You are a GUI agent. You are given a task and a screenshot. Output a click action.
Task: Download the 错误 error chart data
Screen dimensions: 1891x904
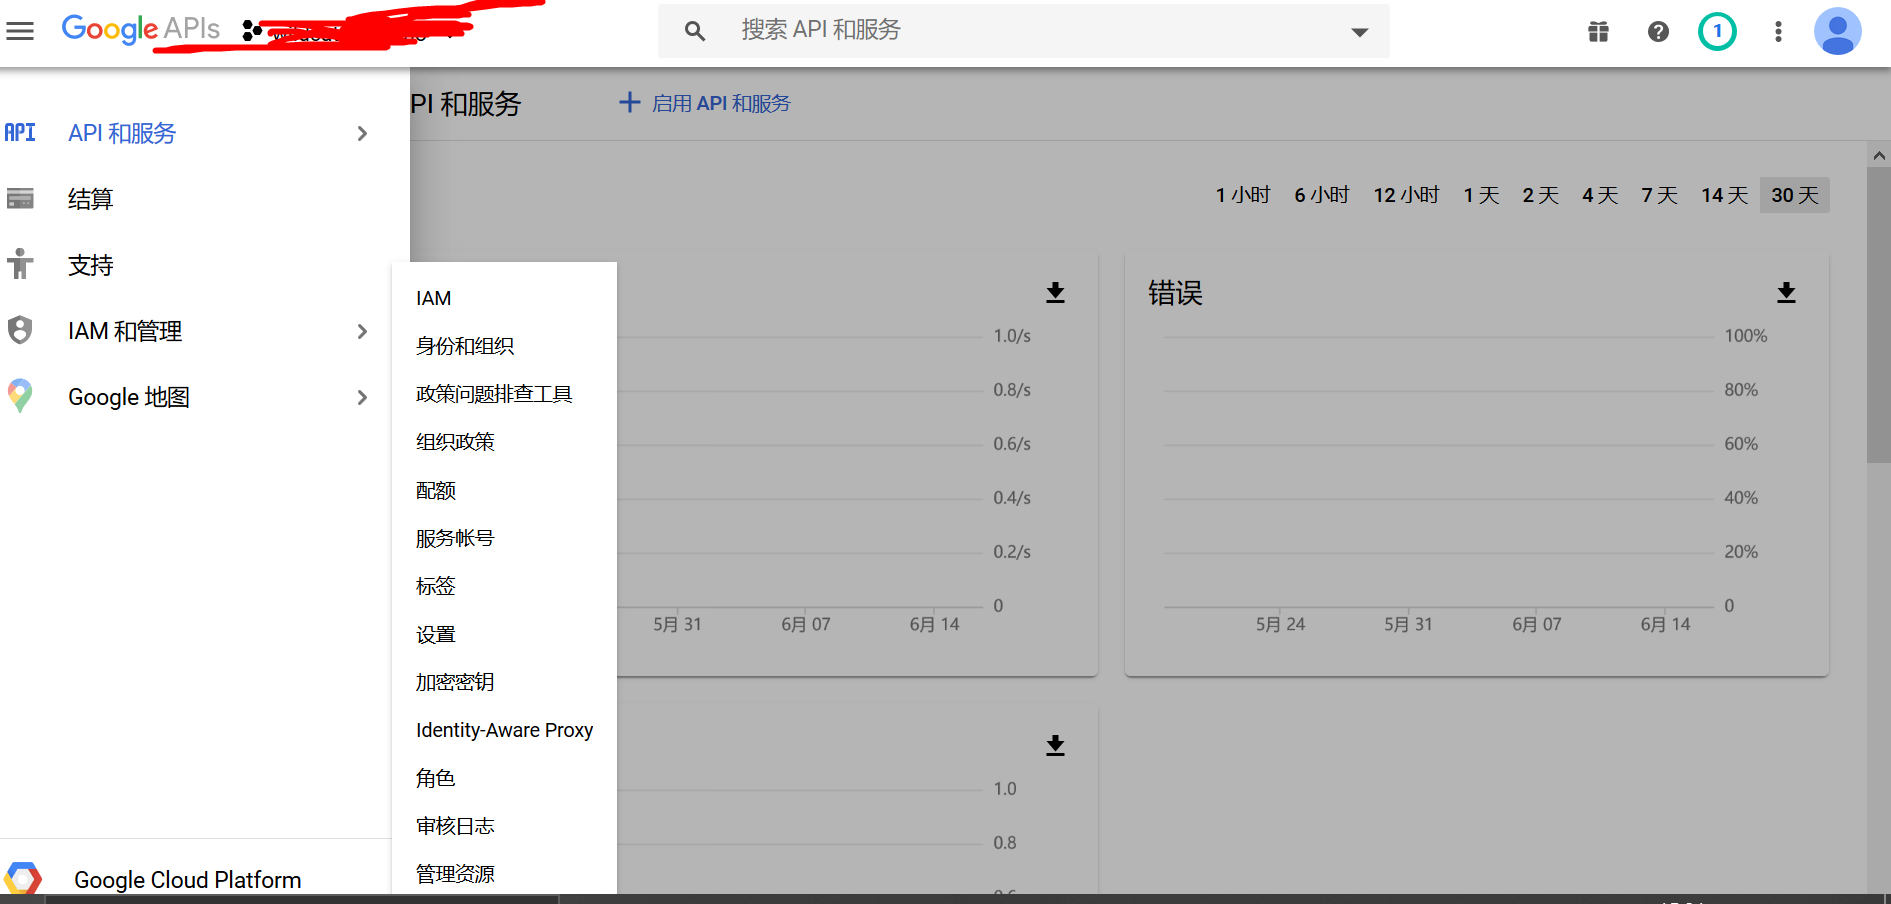coord(1786,292)
